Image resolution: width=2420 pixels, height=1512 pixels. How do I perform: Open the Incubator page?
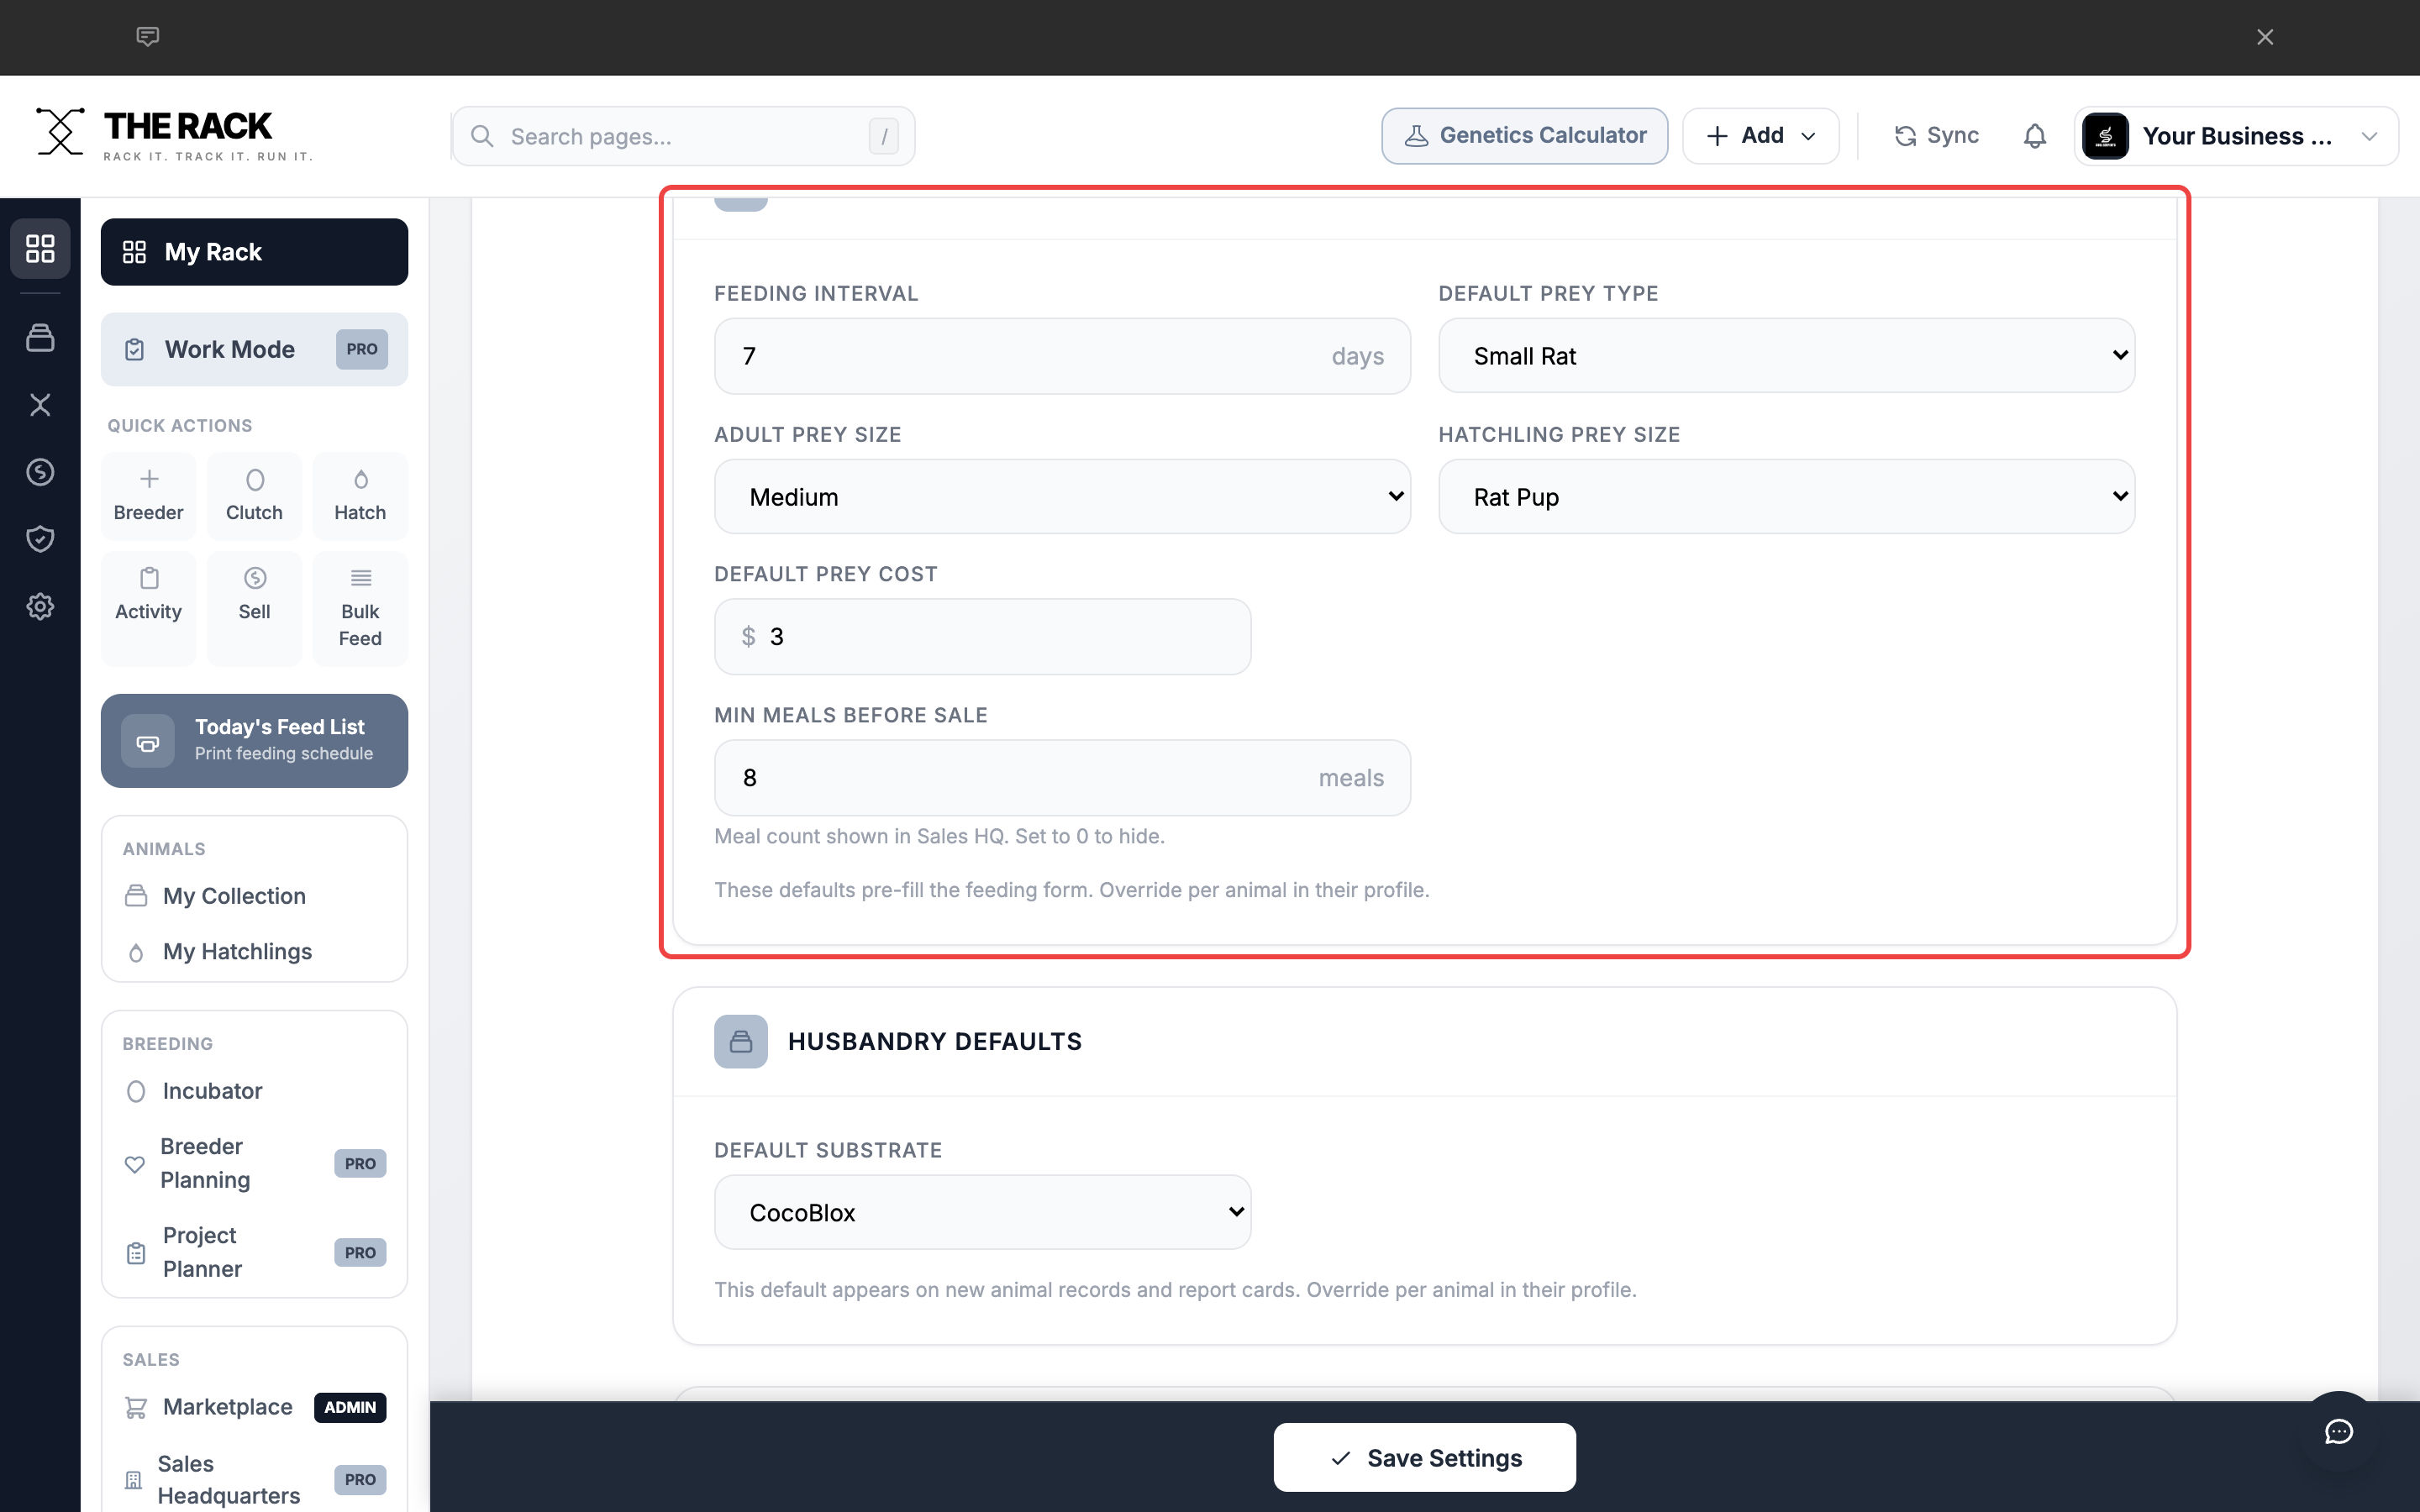(254, 1091)
